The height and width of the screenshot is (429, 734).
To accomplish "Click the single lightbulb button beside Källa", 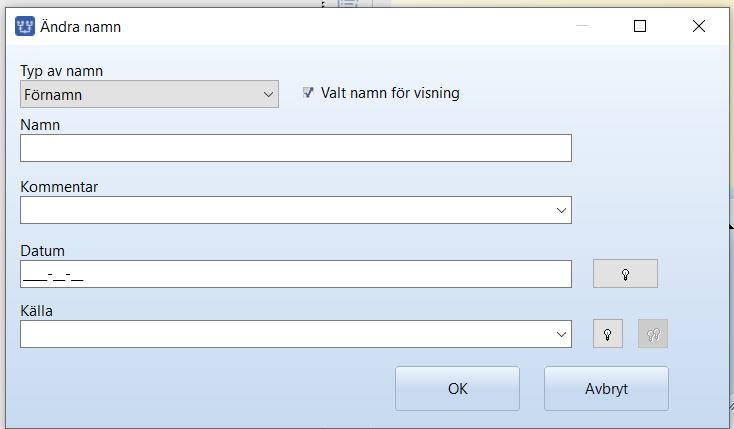I will point(607,334).
